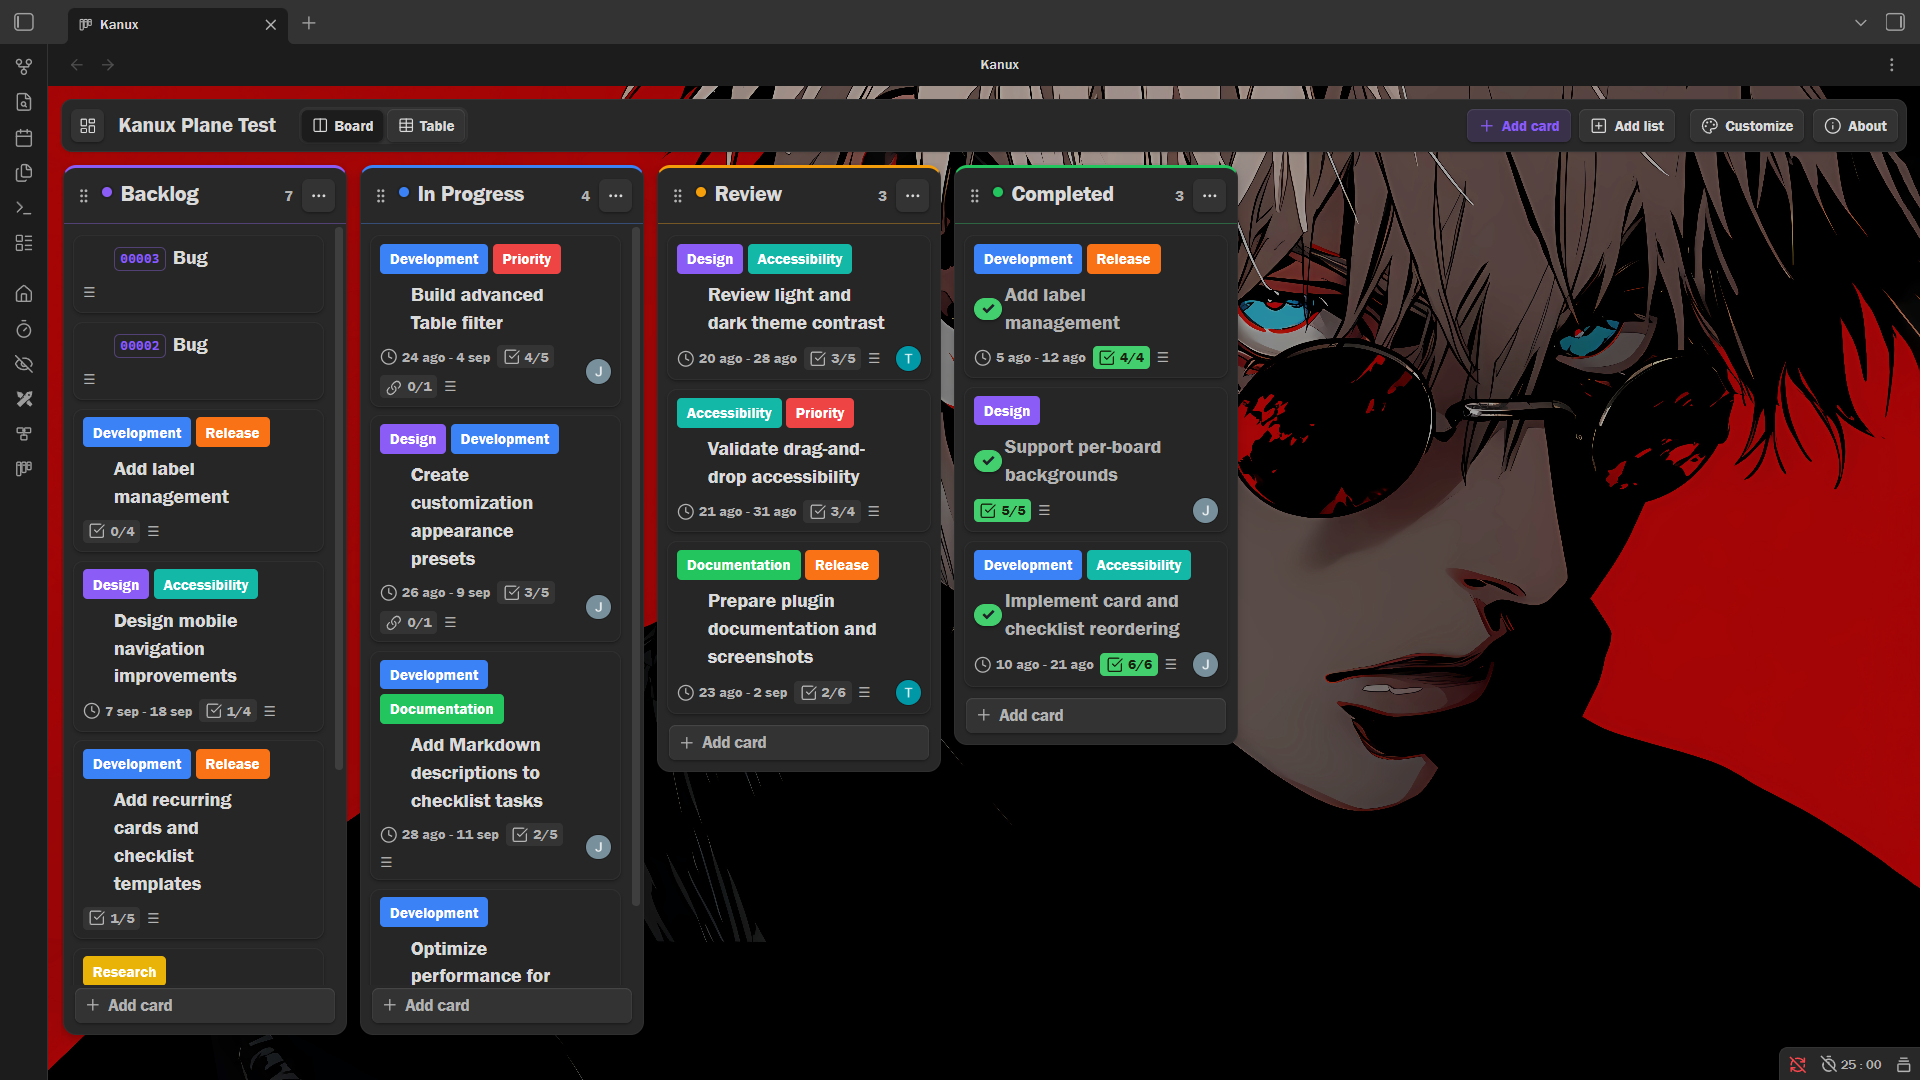This screenshot has width=1920, height=1080.
Task: Click the green Documentation label on Add Markdown card
Action: click(441, 709)
